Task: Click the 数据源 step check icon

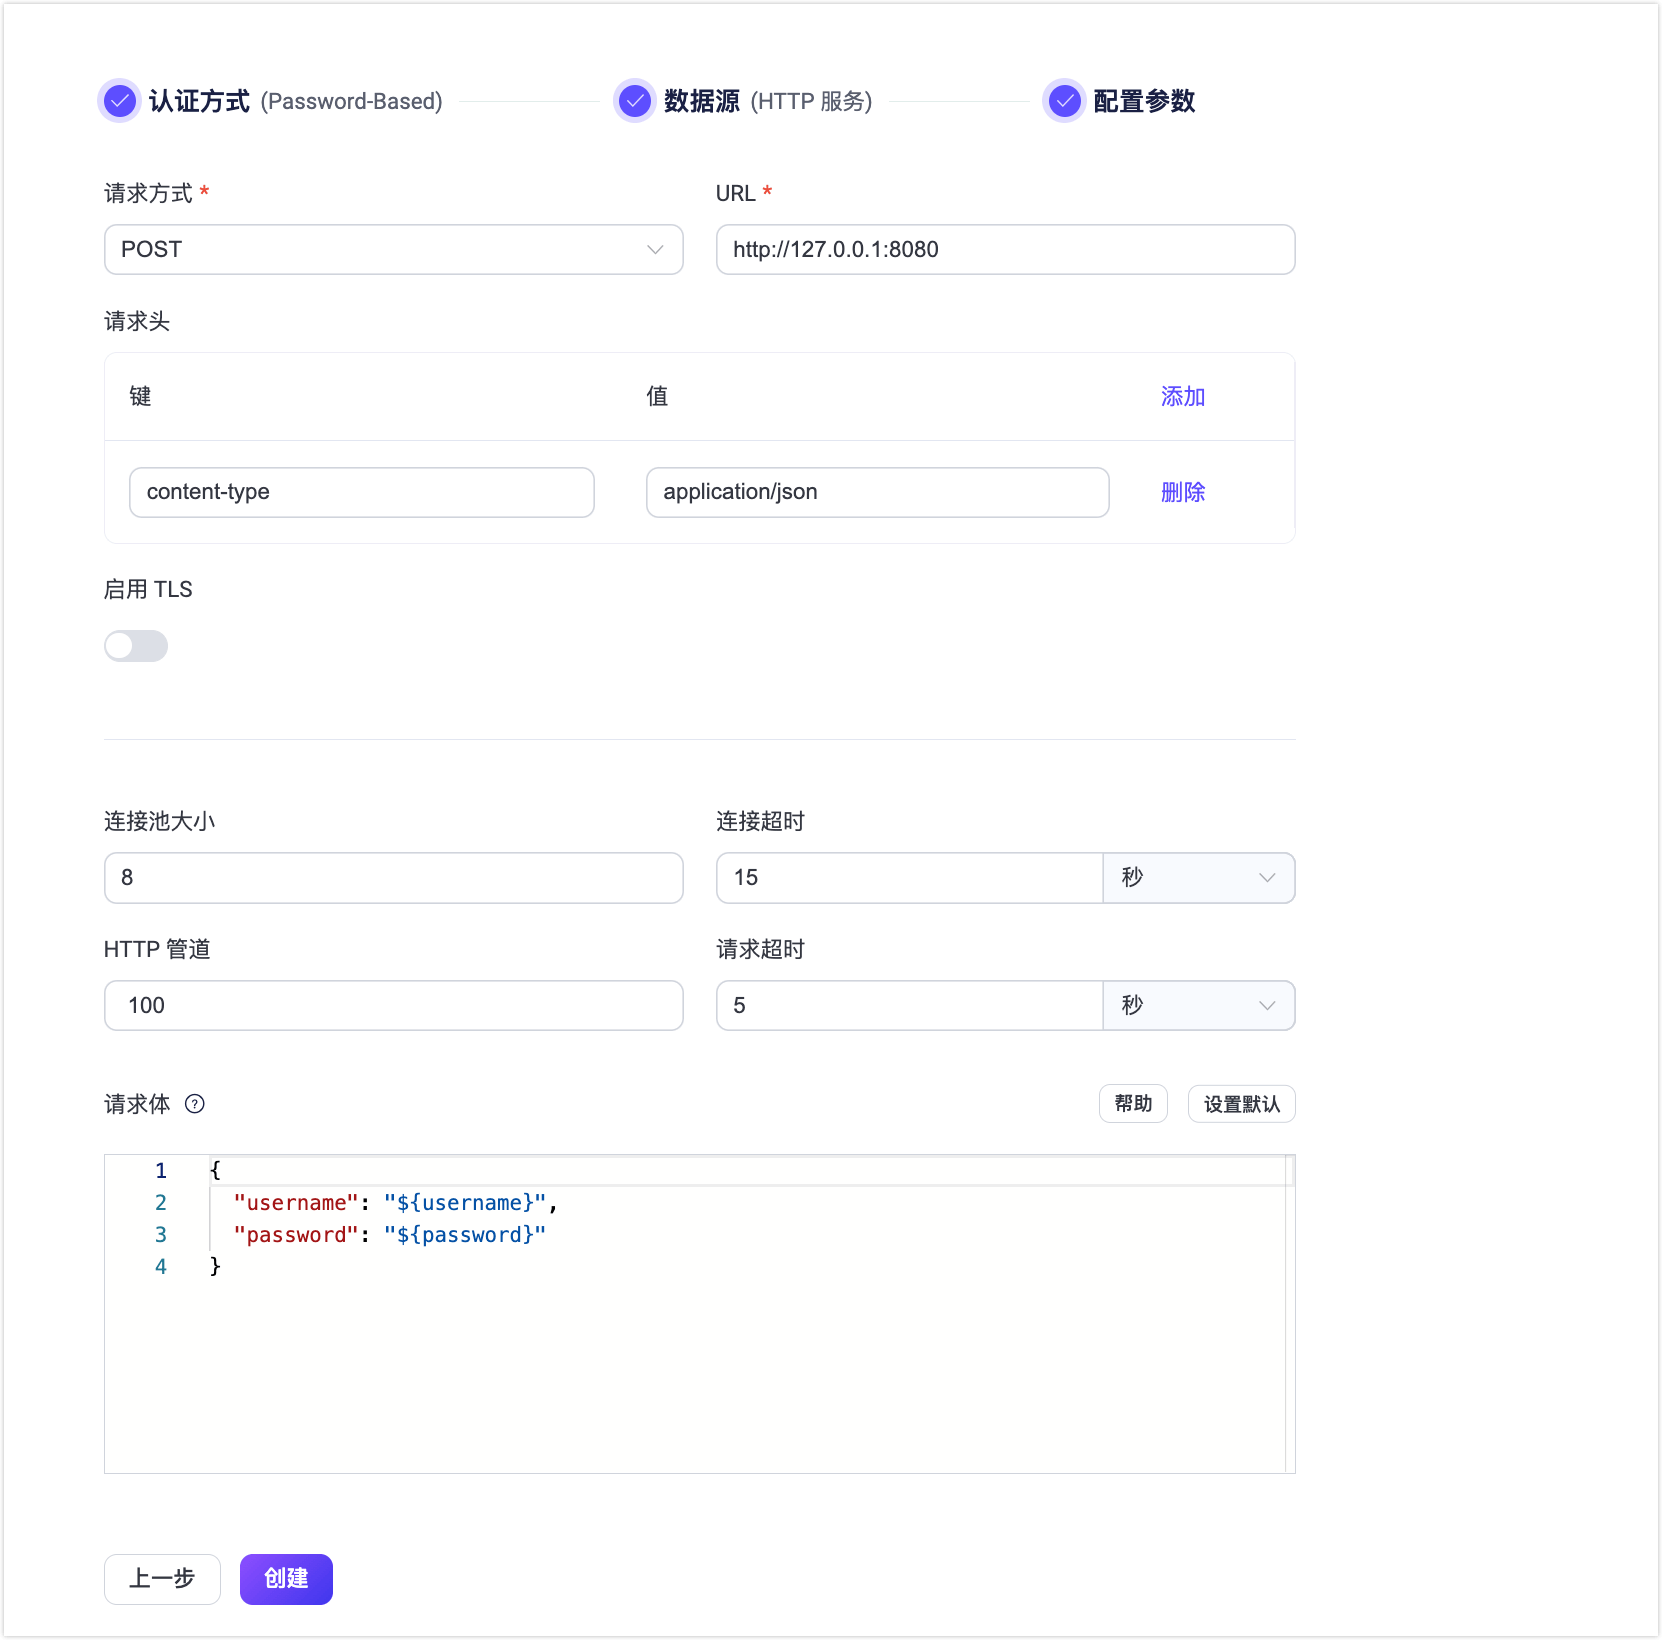Action: 635,100
